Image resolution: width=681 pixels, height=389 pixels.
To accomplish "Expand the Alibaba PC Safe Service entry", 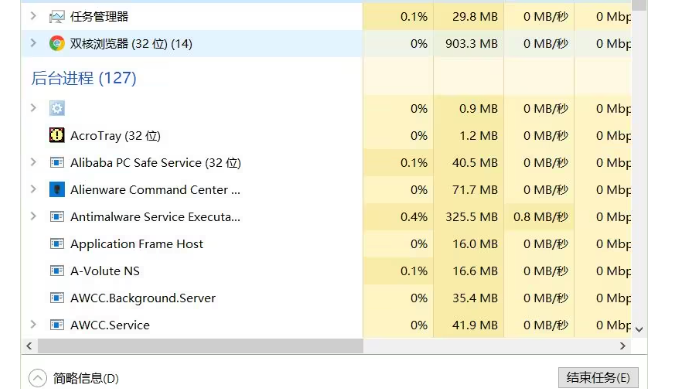I will 33,162.
